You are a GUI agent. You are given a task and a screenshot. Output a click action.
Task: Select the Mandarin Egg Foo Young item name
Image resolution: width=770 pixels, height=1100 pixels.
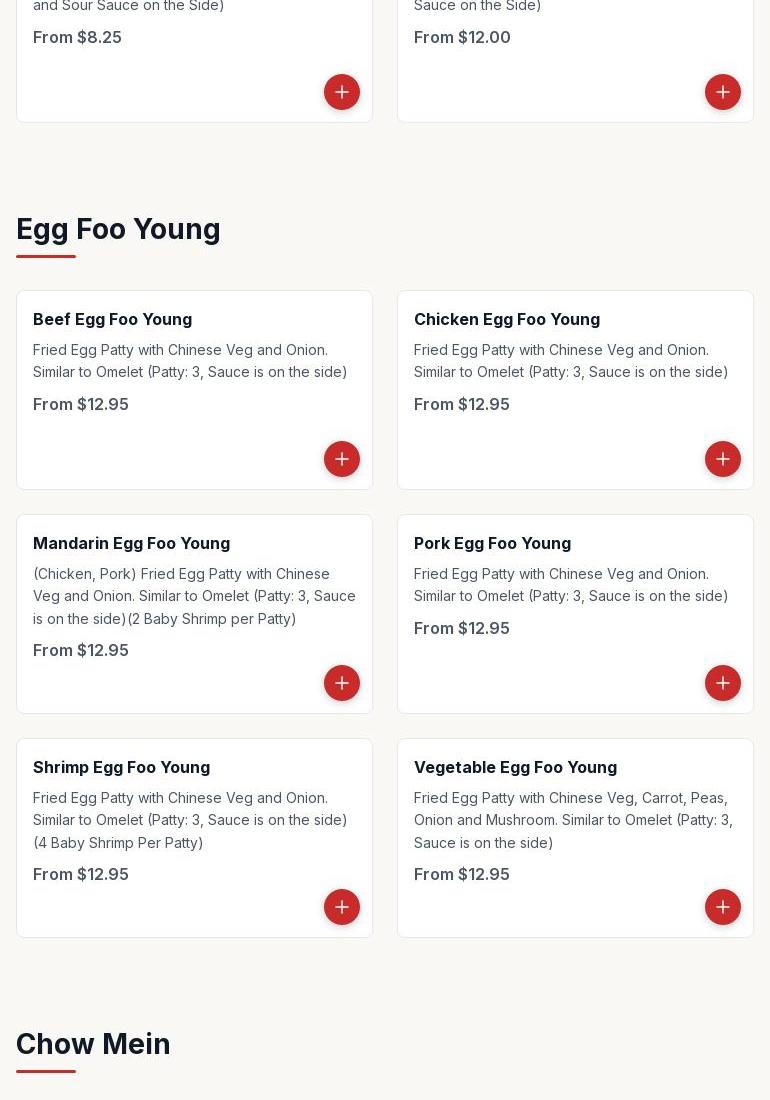(131, 543)
